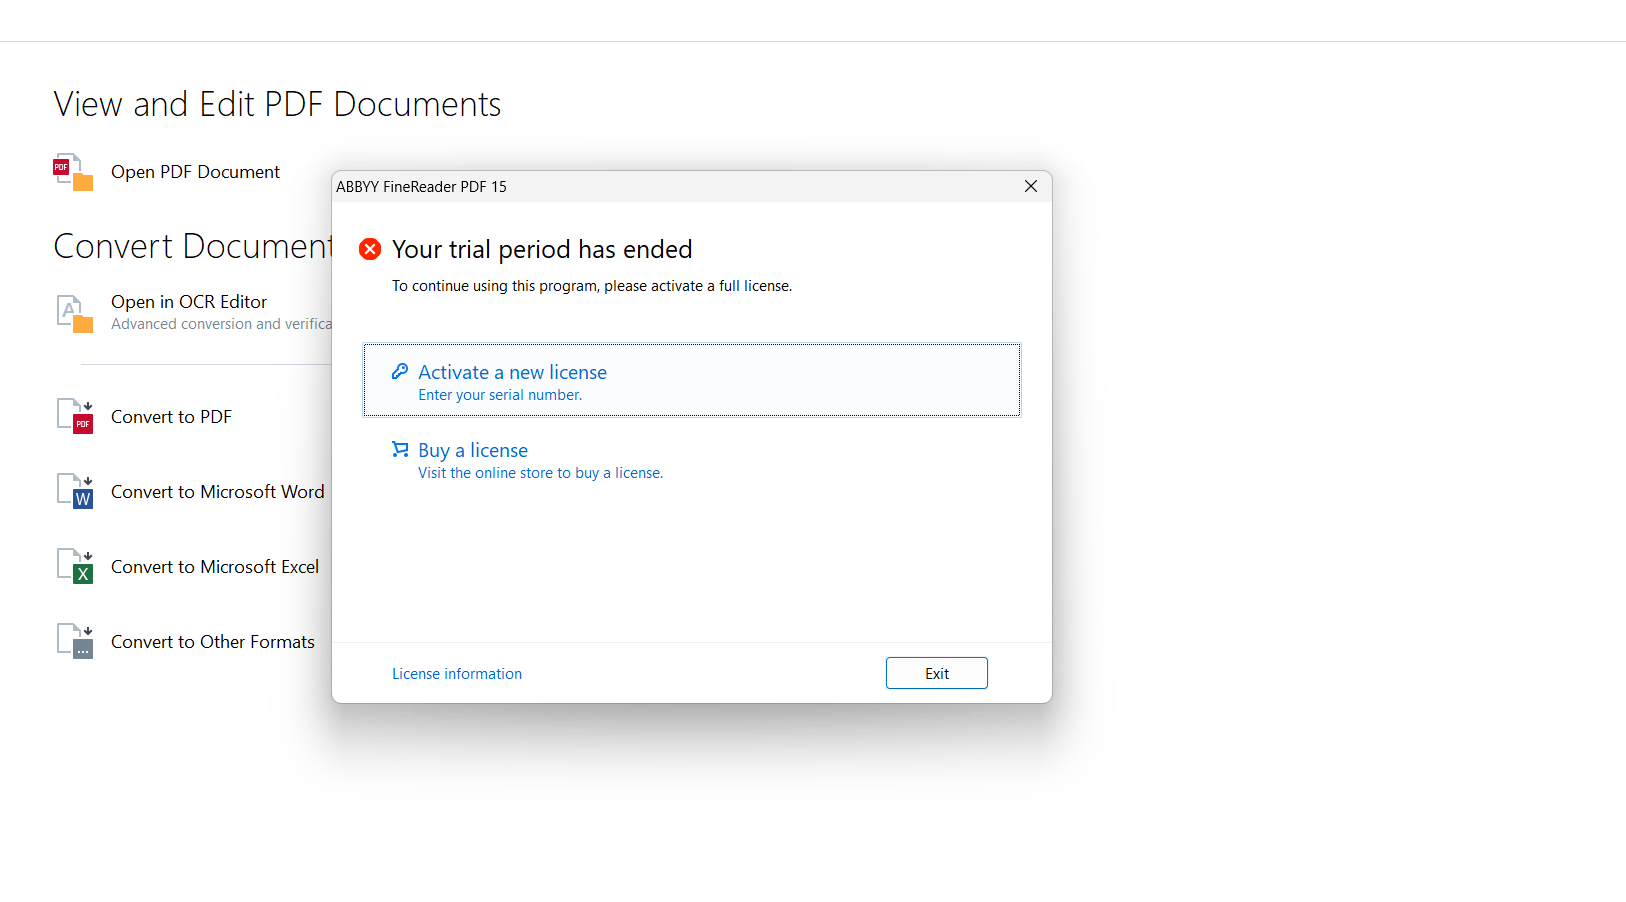Click the Exit button
Screen dimensions: 1626x902
pyautogui.click(x=937, y=673)
